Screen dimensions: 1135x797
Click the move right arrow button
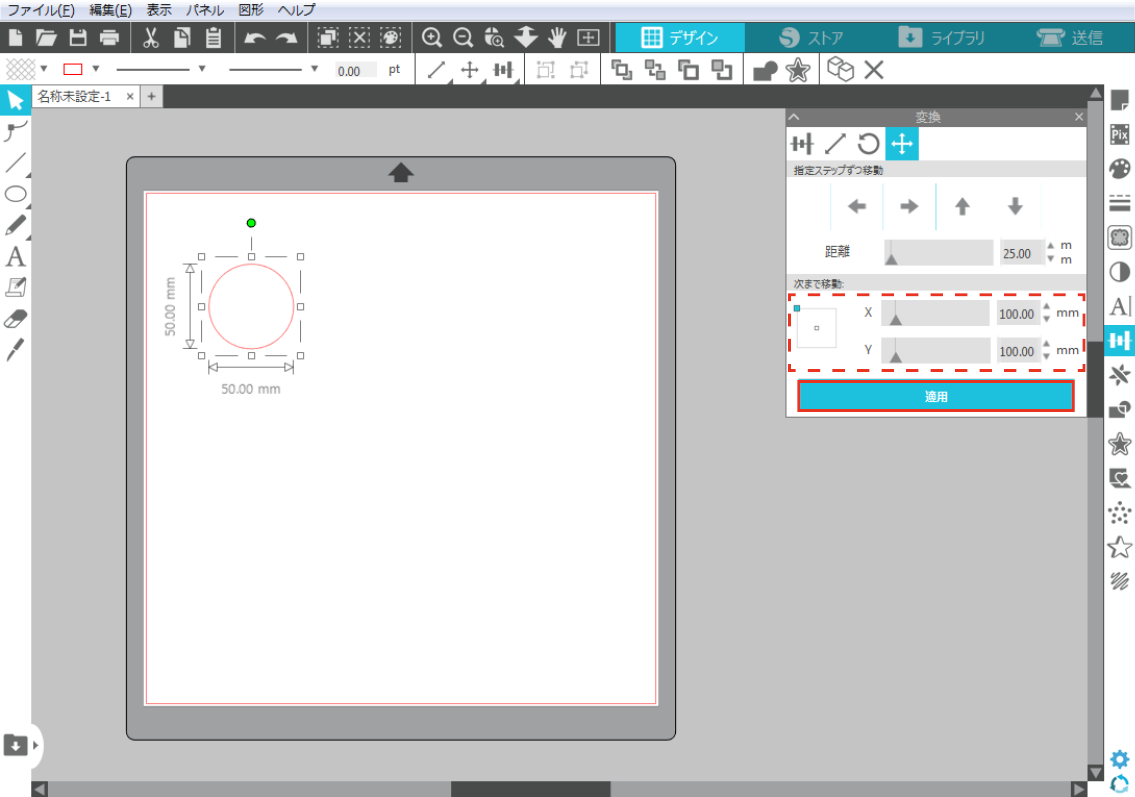909,207
